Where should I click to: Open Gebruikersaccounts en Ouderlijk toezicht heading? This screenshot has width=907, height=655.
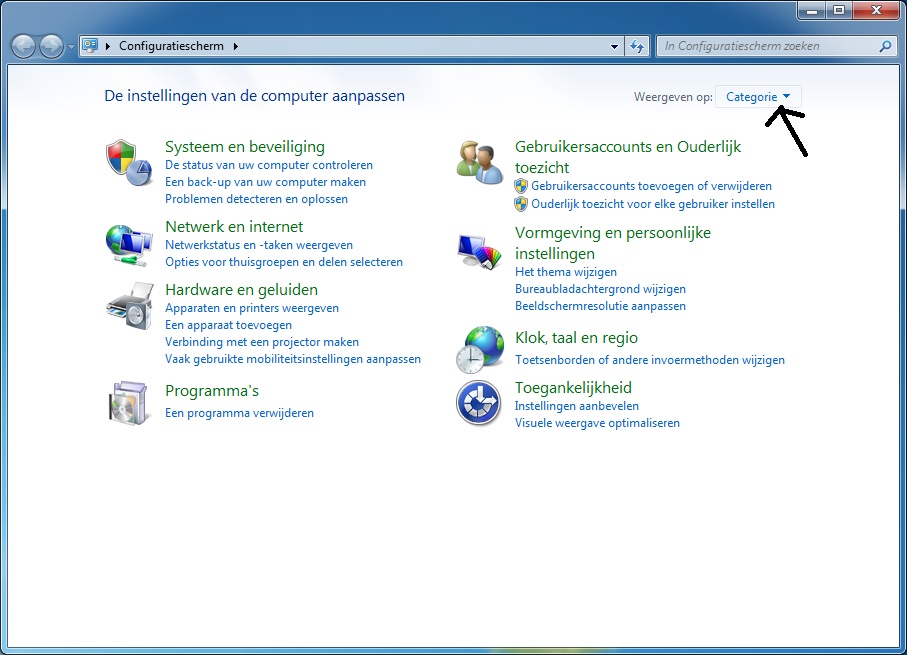(628, 157)
